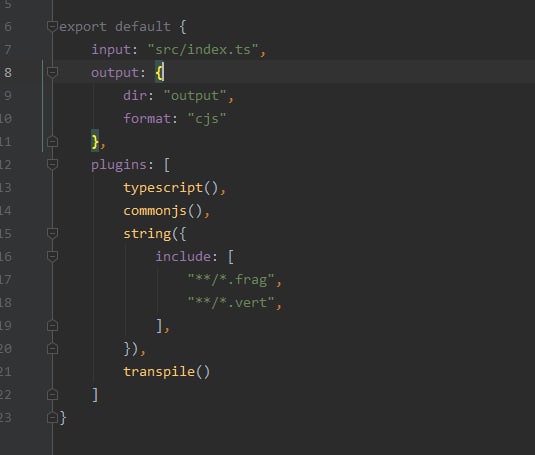Click the transpile() call
The width and height of the screenshot is (535, 455).
pos(167,371)
